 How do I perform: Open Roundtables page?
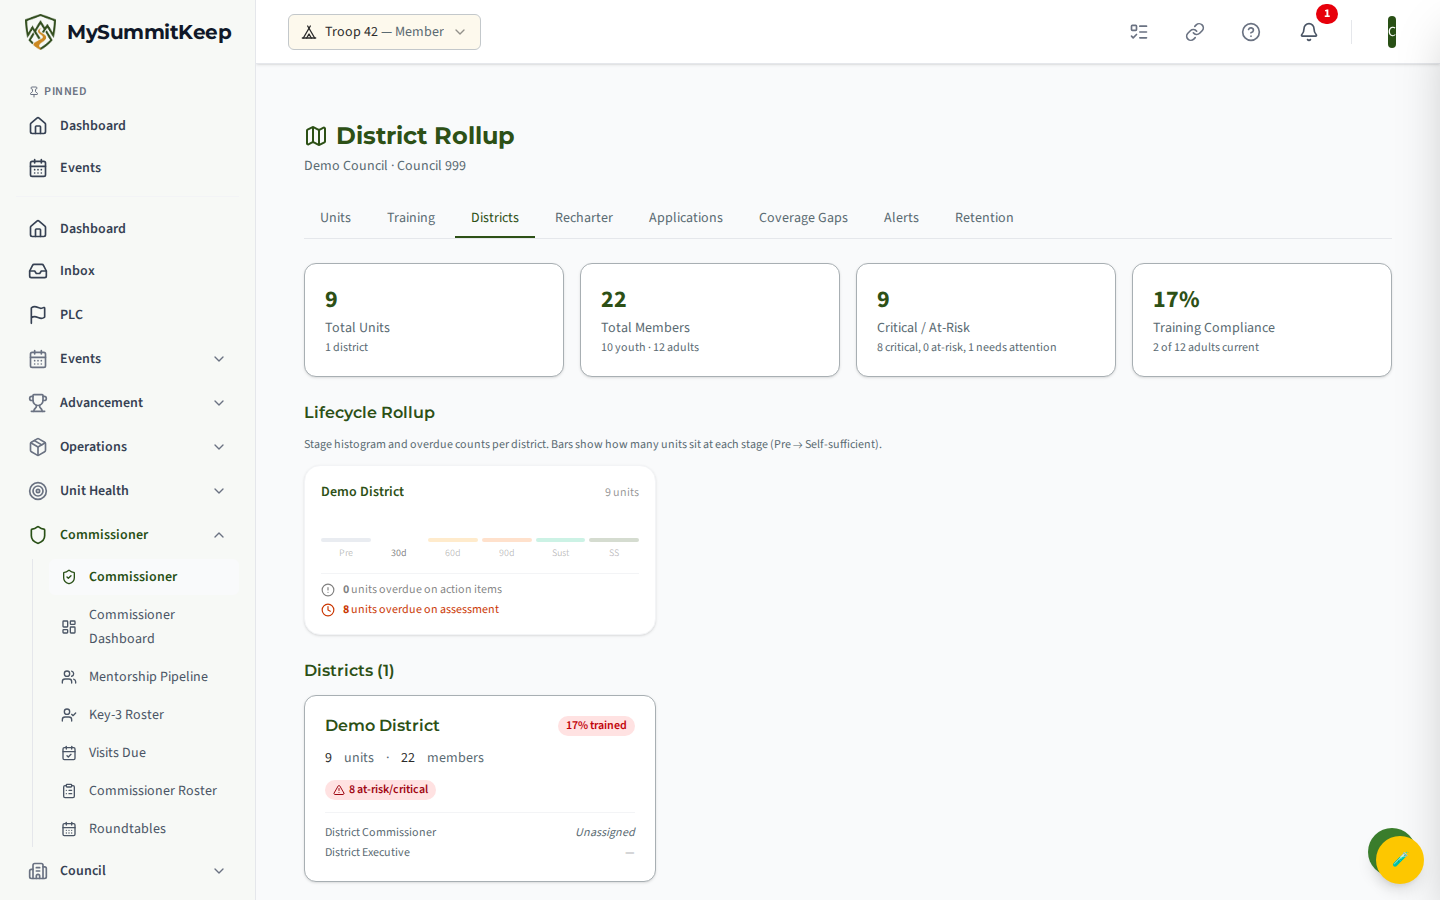(x=144, y=829)
